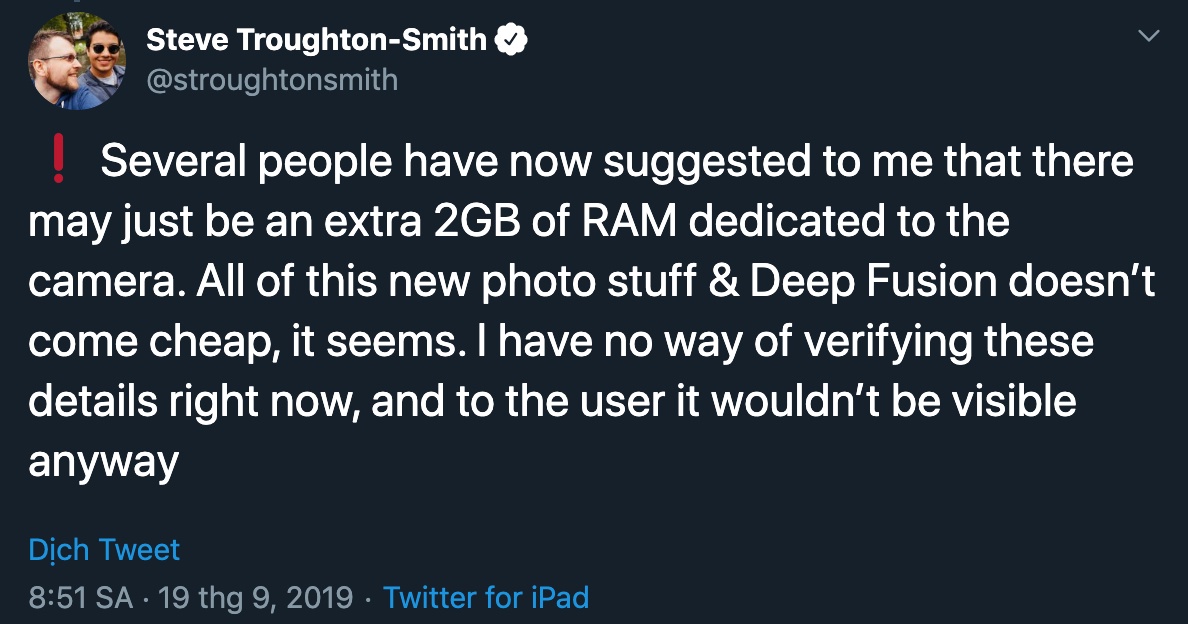
Task: Translate with the Dịch Tweet link
Action: (x=104, y=549)
